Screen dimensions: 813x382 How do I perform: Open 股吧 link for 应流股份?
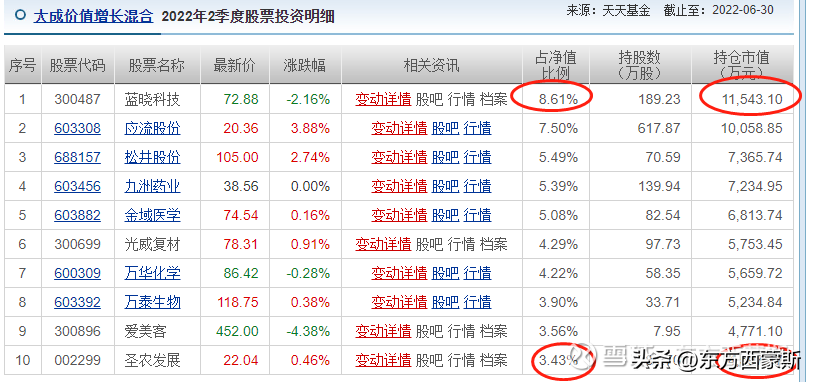click(x=445, y=128)
